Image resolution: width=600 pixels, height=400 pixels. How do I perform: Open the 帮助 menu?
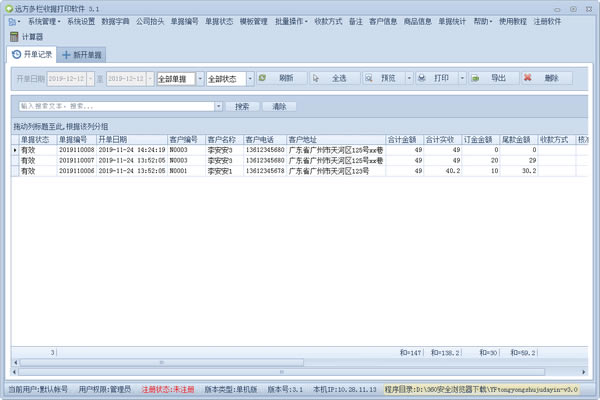point(483,21)
